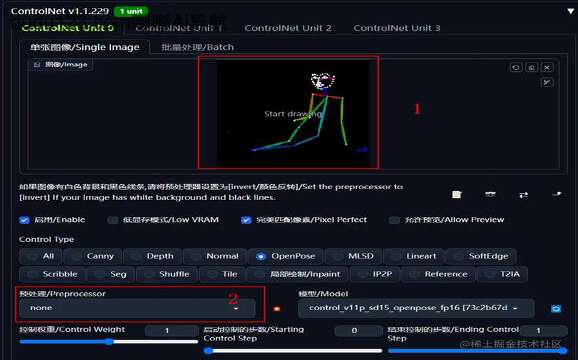Click the Control Weight number field

[x=171, y=331]
